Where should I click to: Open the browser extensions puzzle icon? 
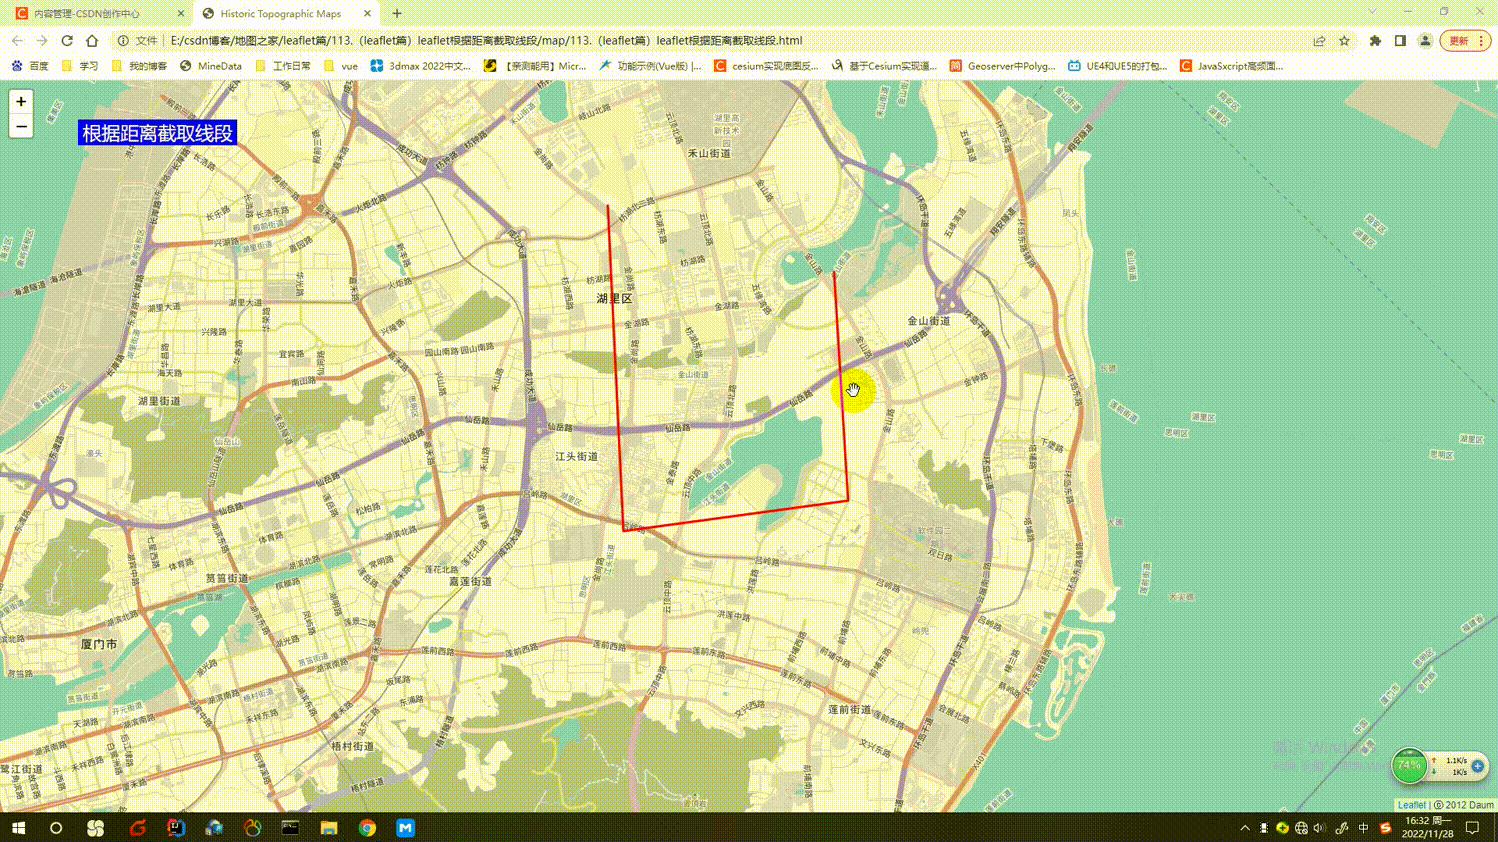(x=1375, y=41)
